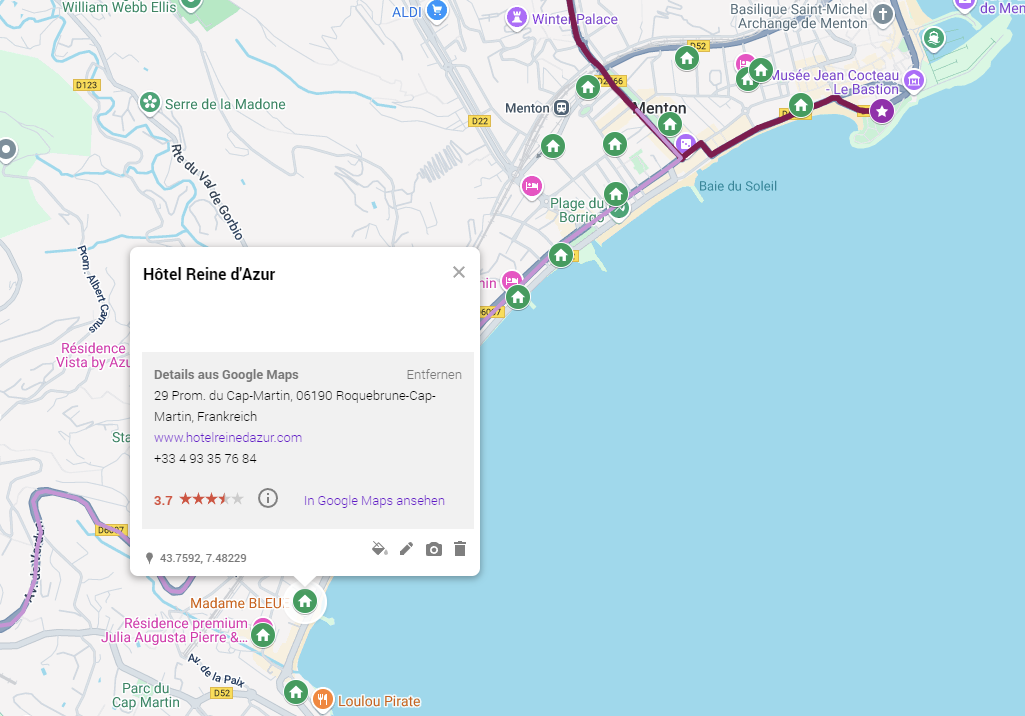
Task: Open www.hotelreinedazur.com website link
Action: 228,437
